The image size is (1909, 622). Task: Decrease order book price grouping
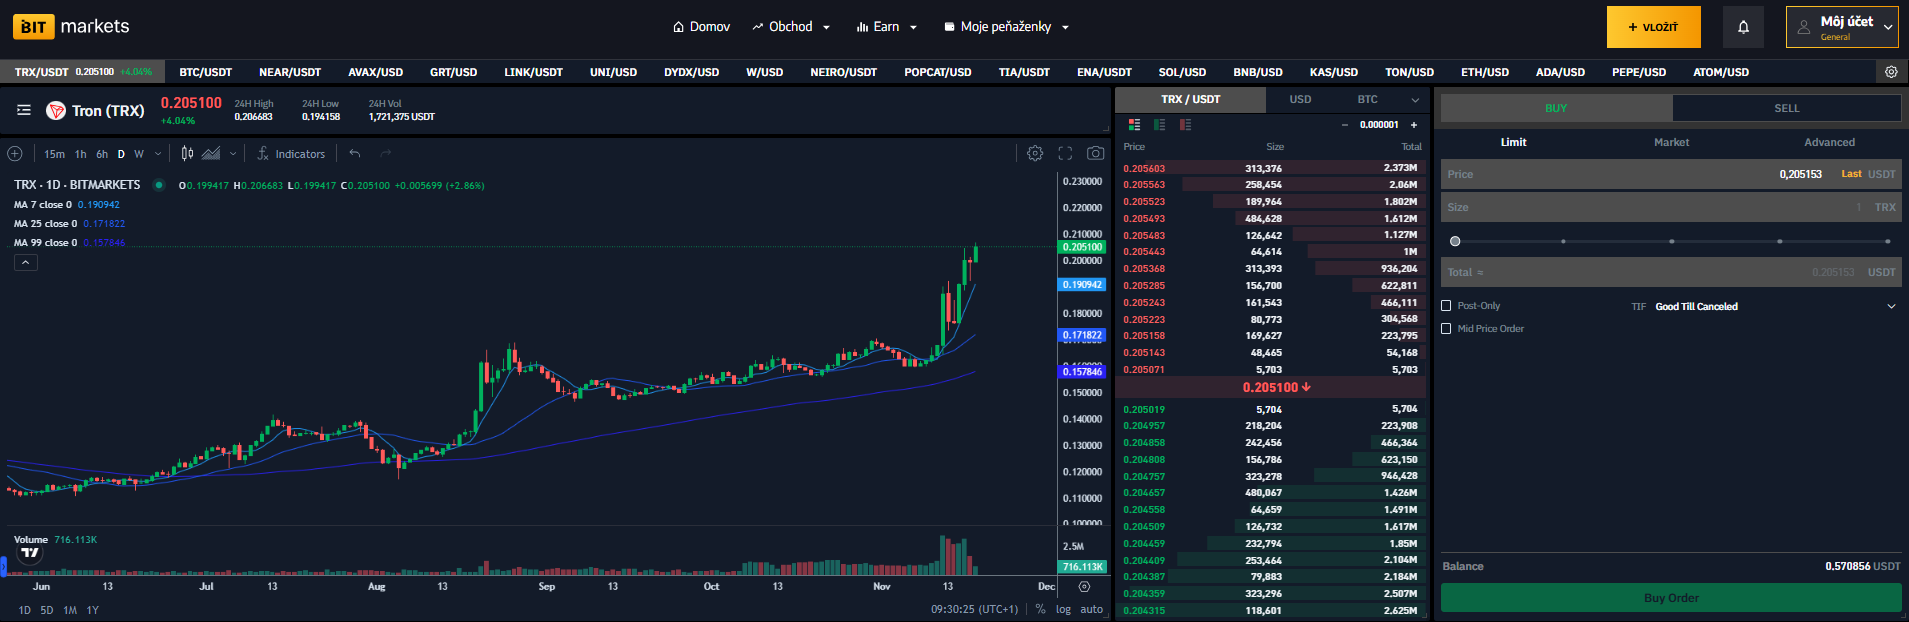1345,125
